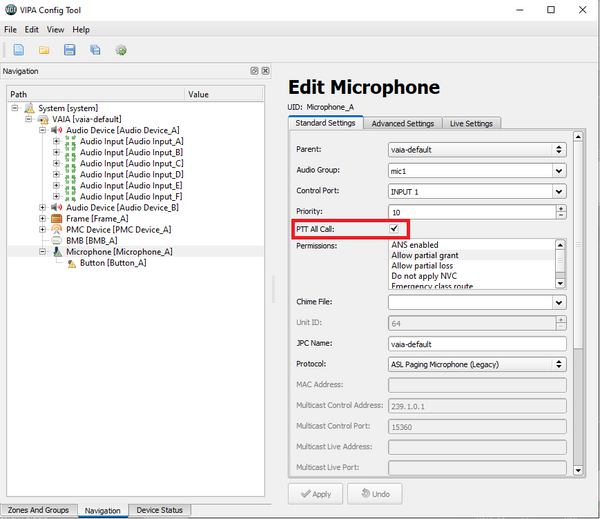Click in the JPC Name input field

[x=475, y=343]
